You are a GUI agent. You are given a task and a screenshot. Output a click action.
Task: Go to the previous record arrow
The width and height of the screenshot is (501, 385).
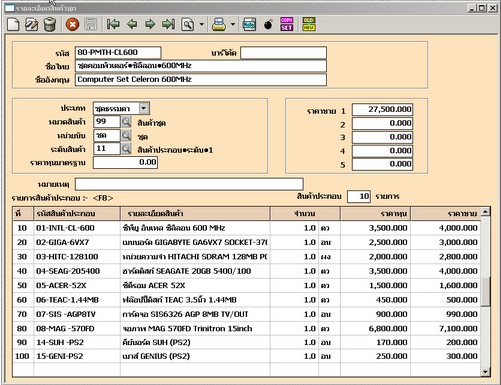[x=132, y=24]
